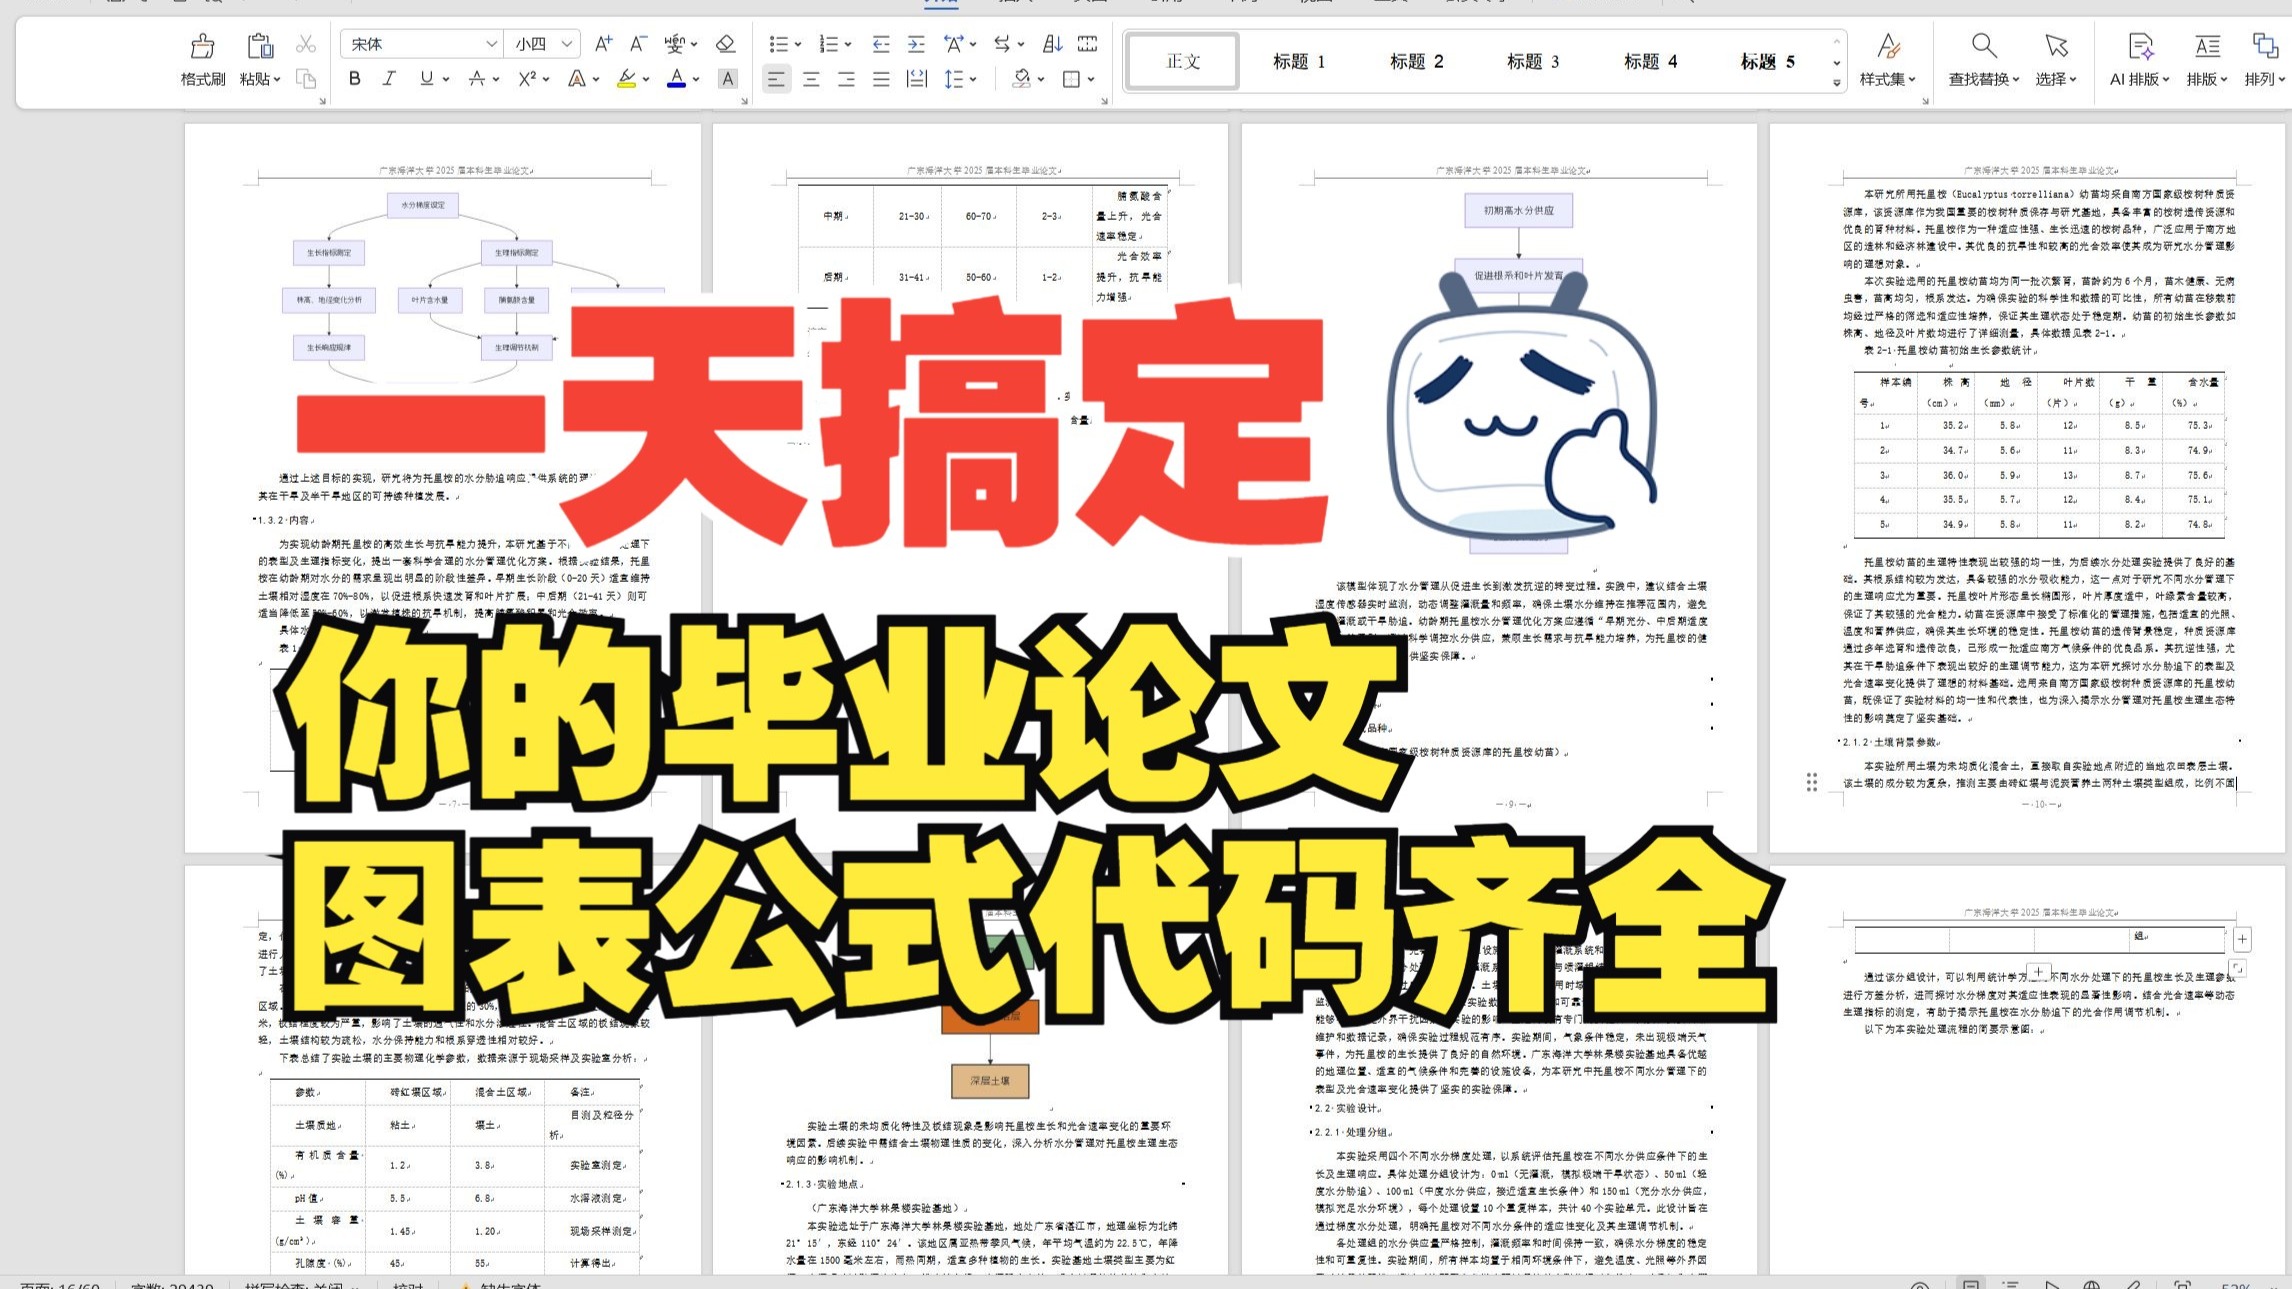Click the Format Painter brush icon
This screenshot has height=1289, width=2292.
click(x=203, y=45)
